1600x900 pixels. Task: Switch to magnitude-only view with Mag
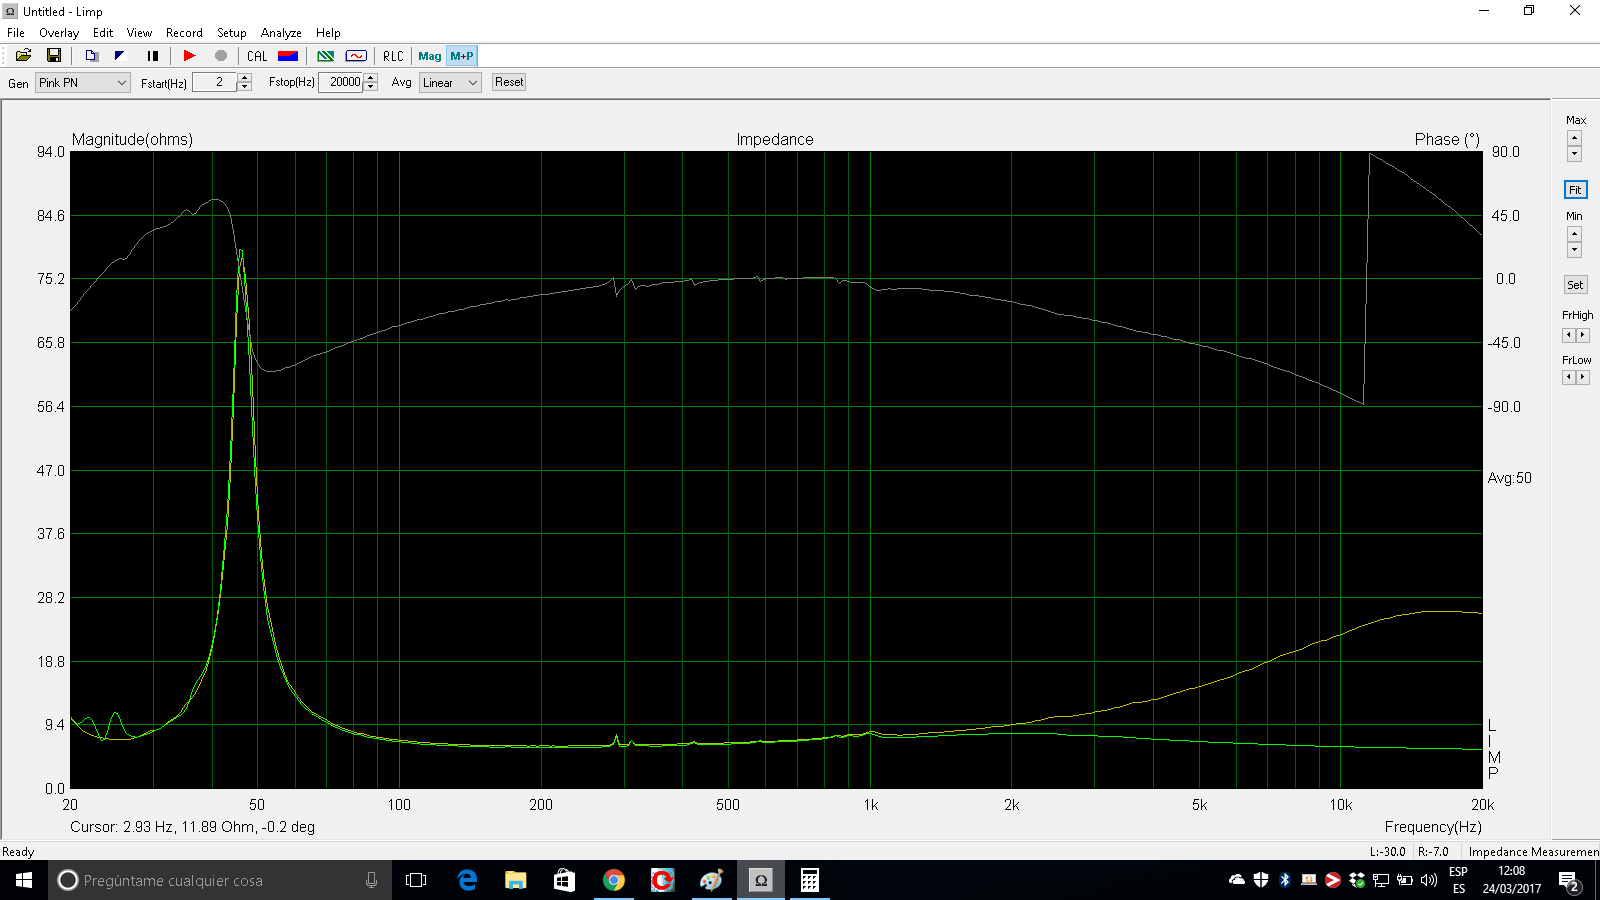point(430,56)
